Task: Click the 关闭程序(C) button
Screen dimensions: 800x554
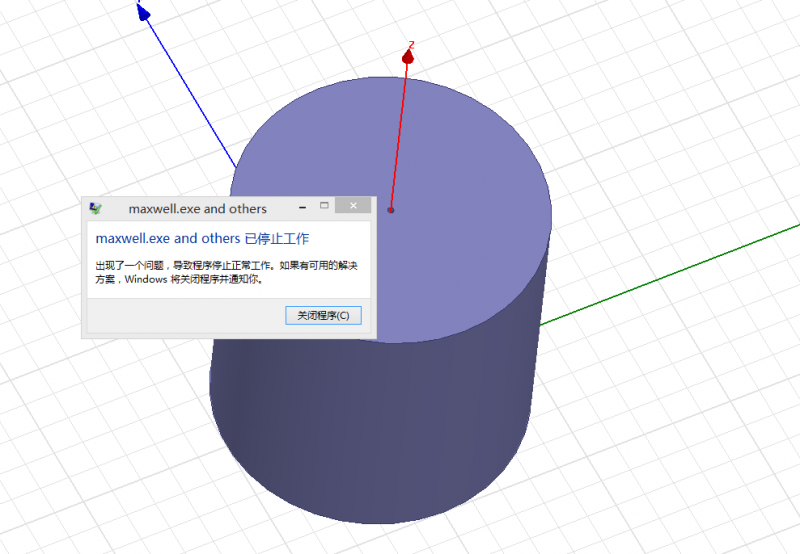Action: pyautogui.click(x=323, y=315)
